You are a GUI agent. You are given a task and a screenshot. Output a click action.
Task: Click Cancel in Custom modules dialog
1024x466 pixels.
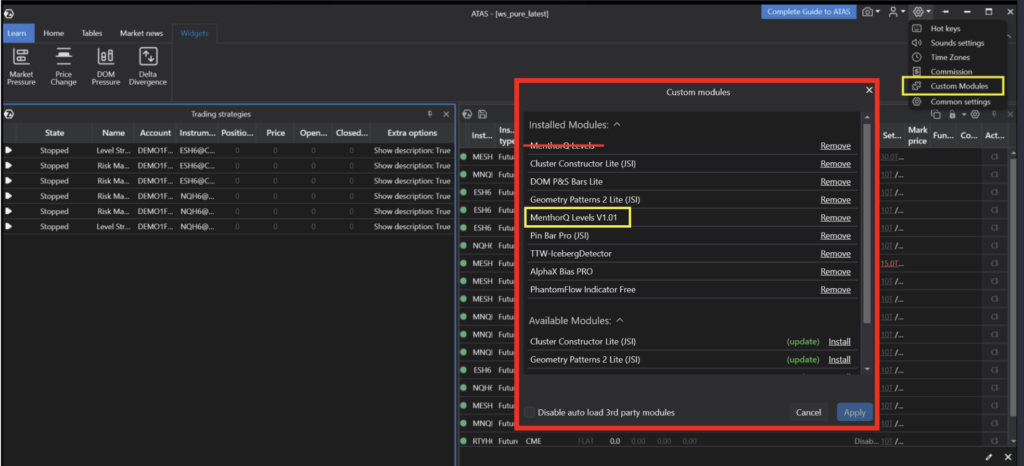click(808, 412)
